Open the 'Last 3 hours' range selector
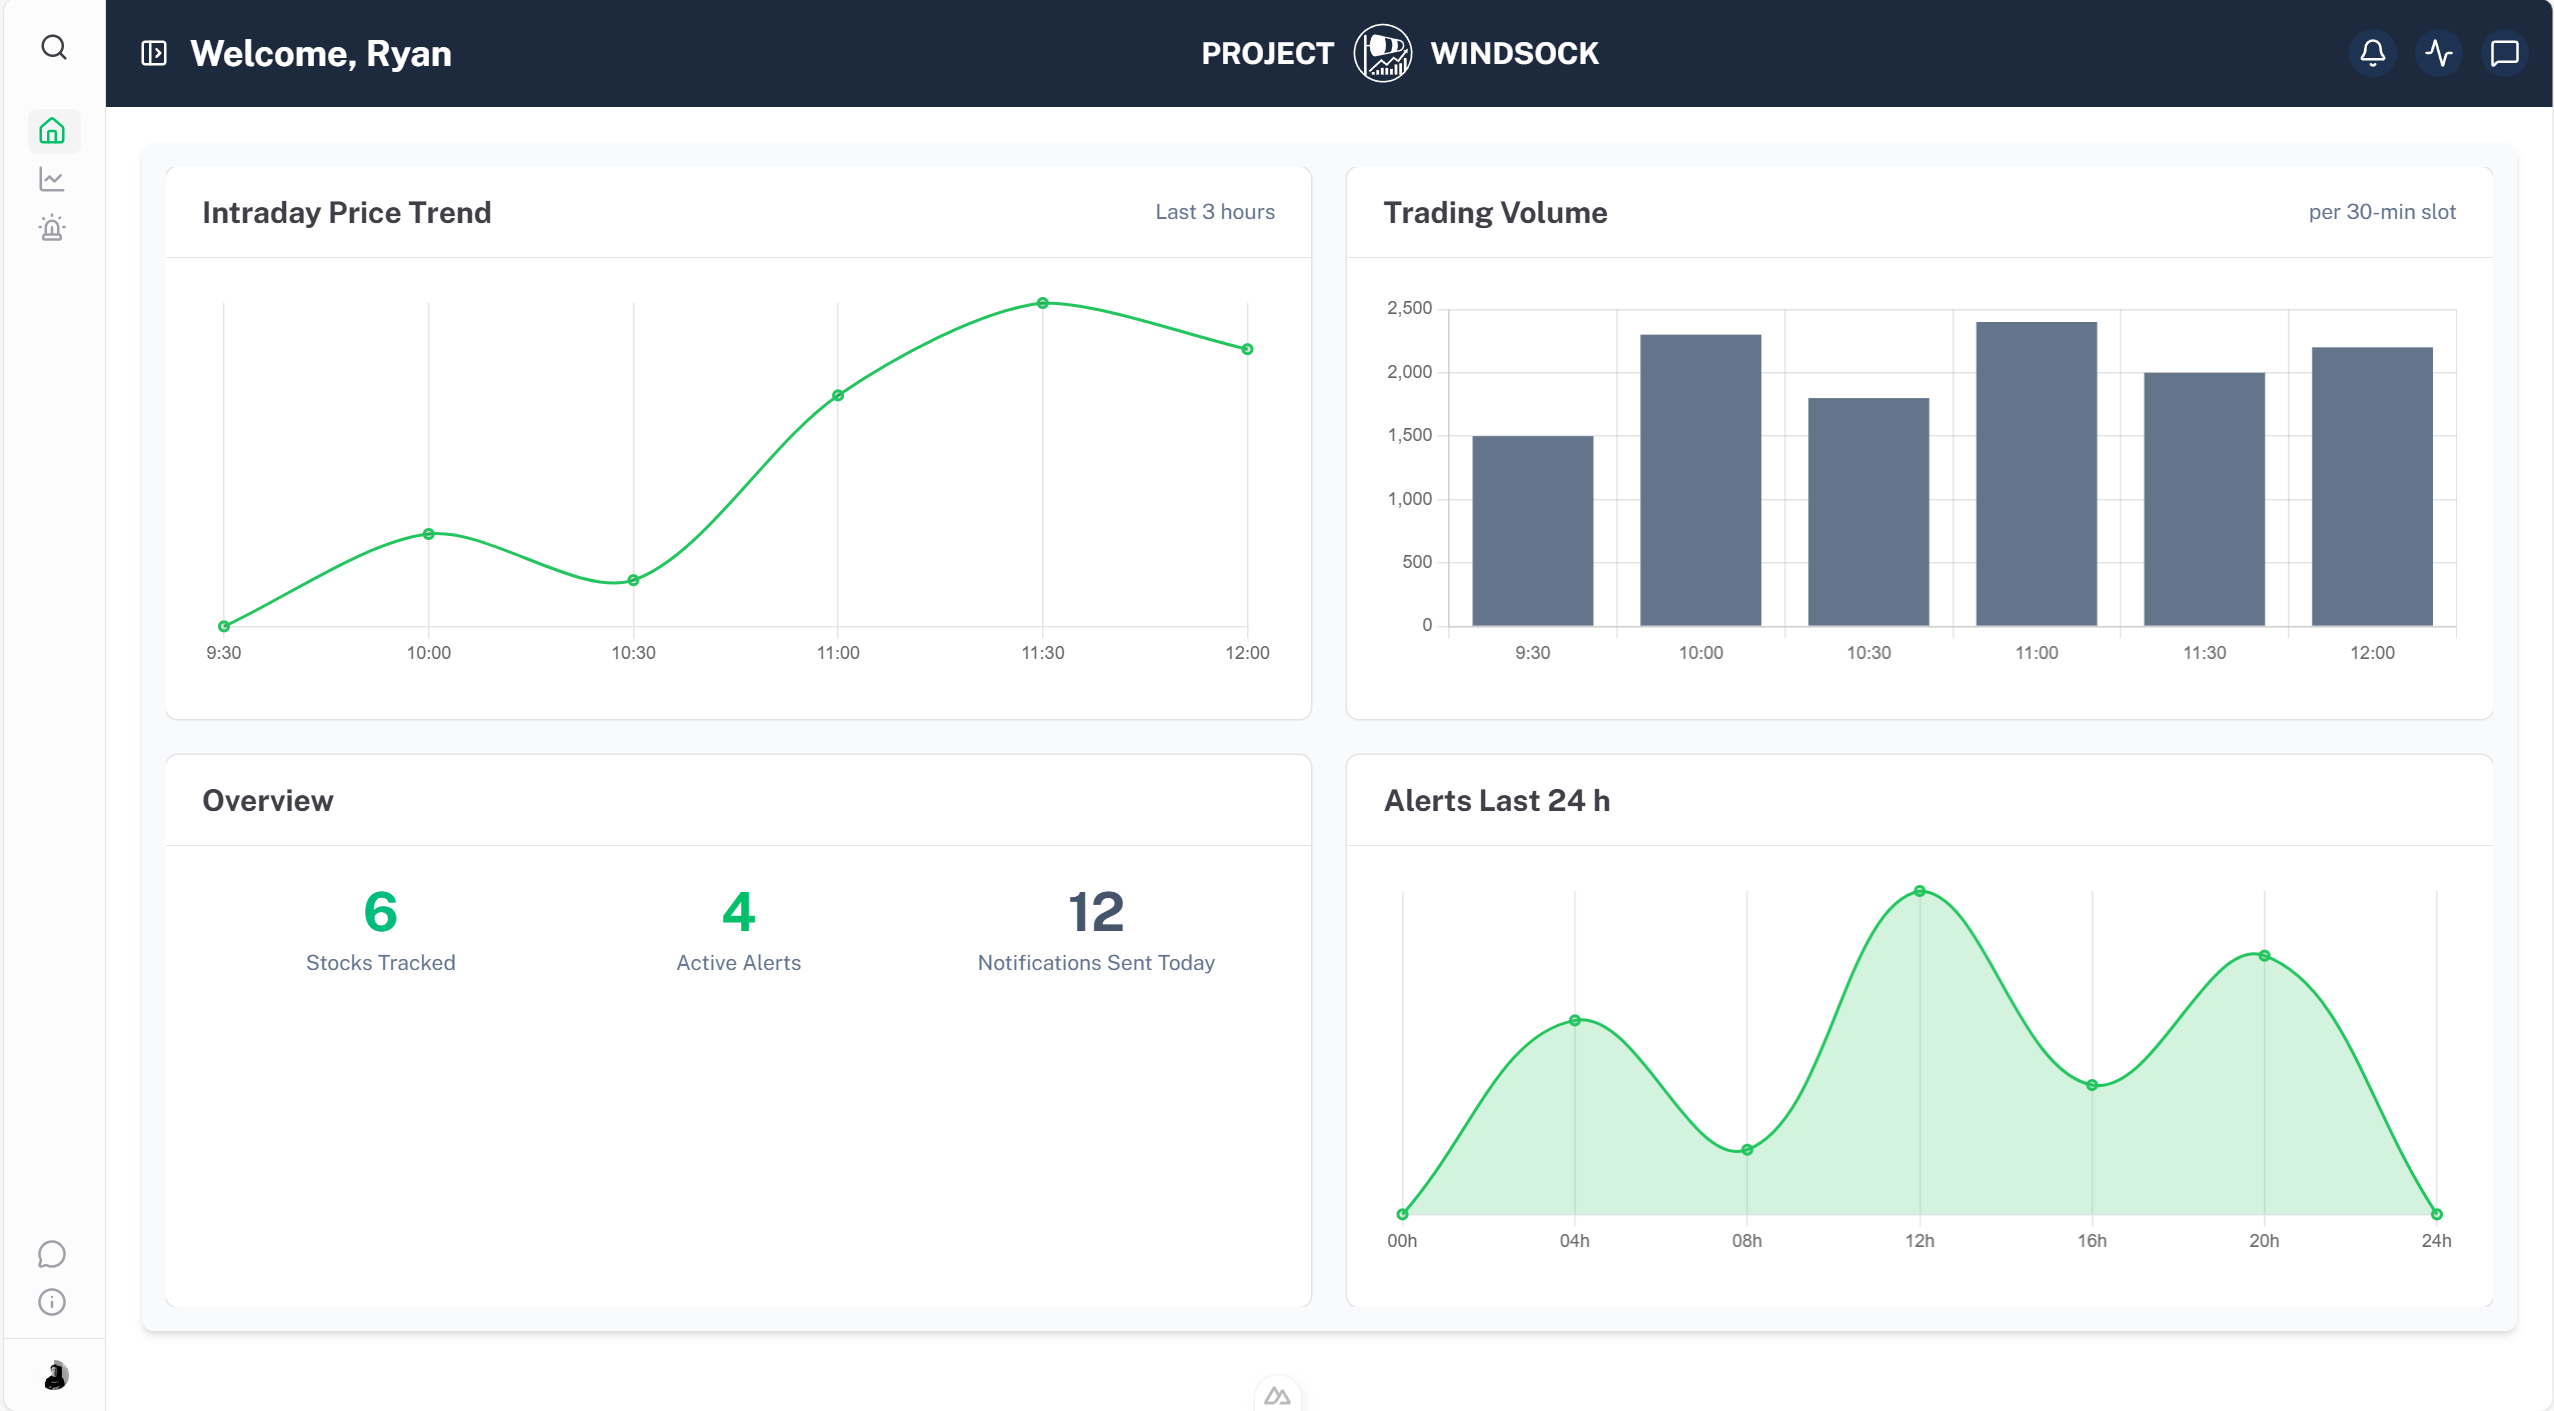Screen dimensions: 2554x1411 (x=1214, y=211)
